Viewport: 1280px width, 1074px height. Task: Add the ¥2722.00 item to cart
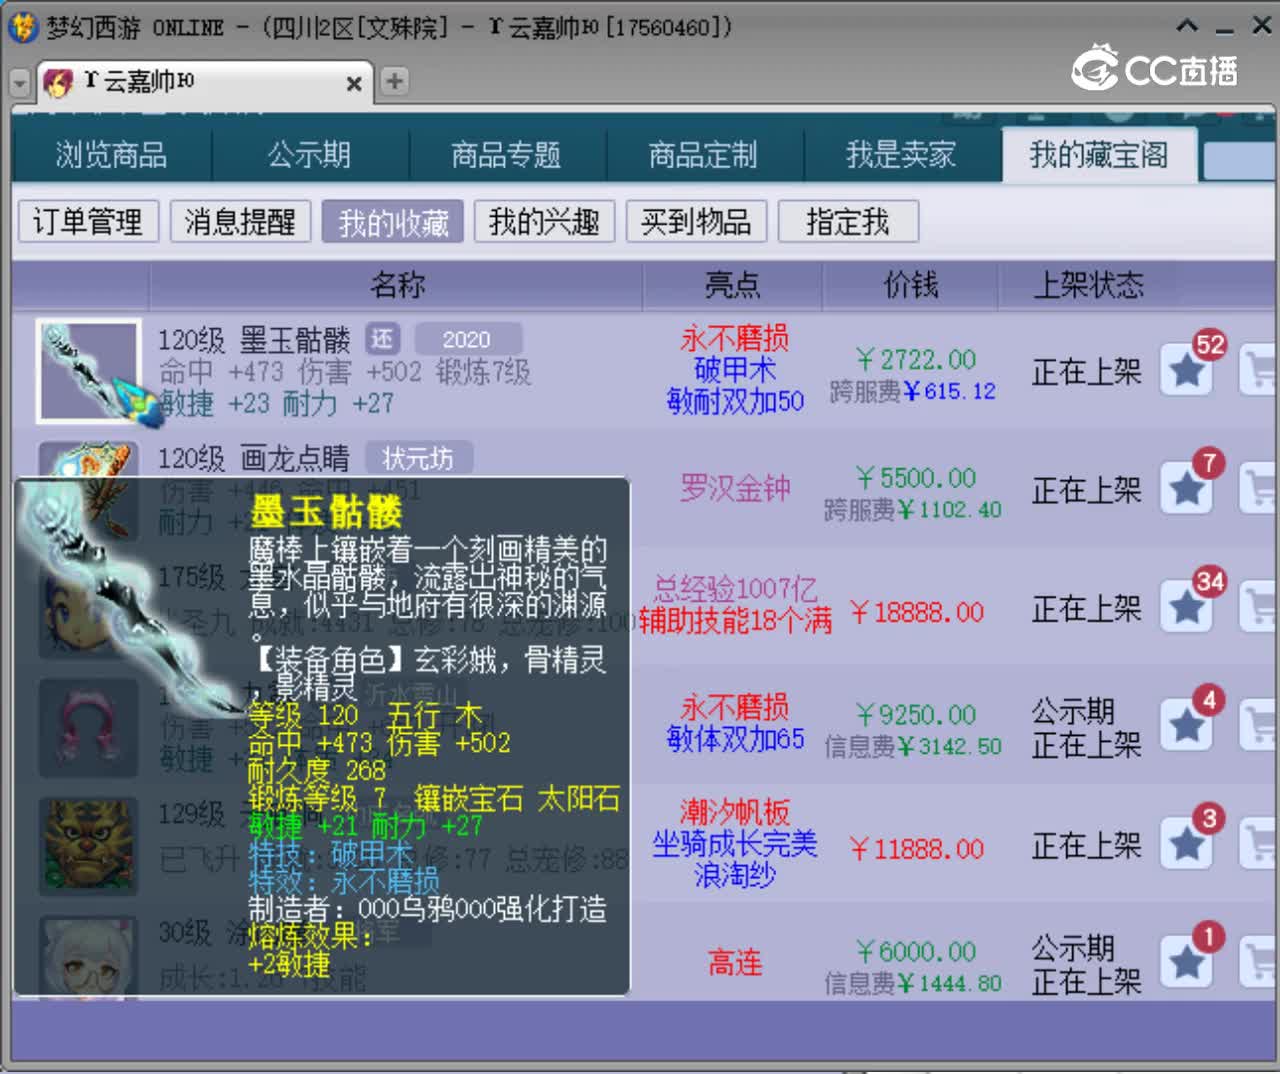(1258, 371)
